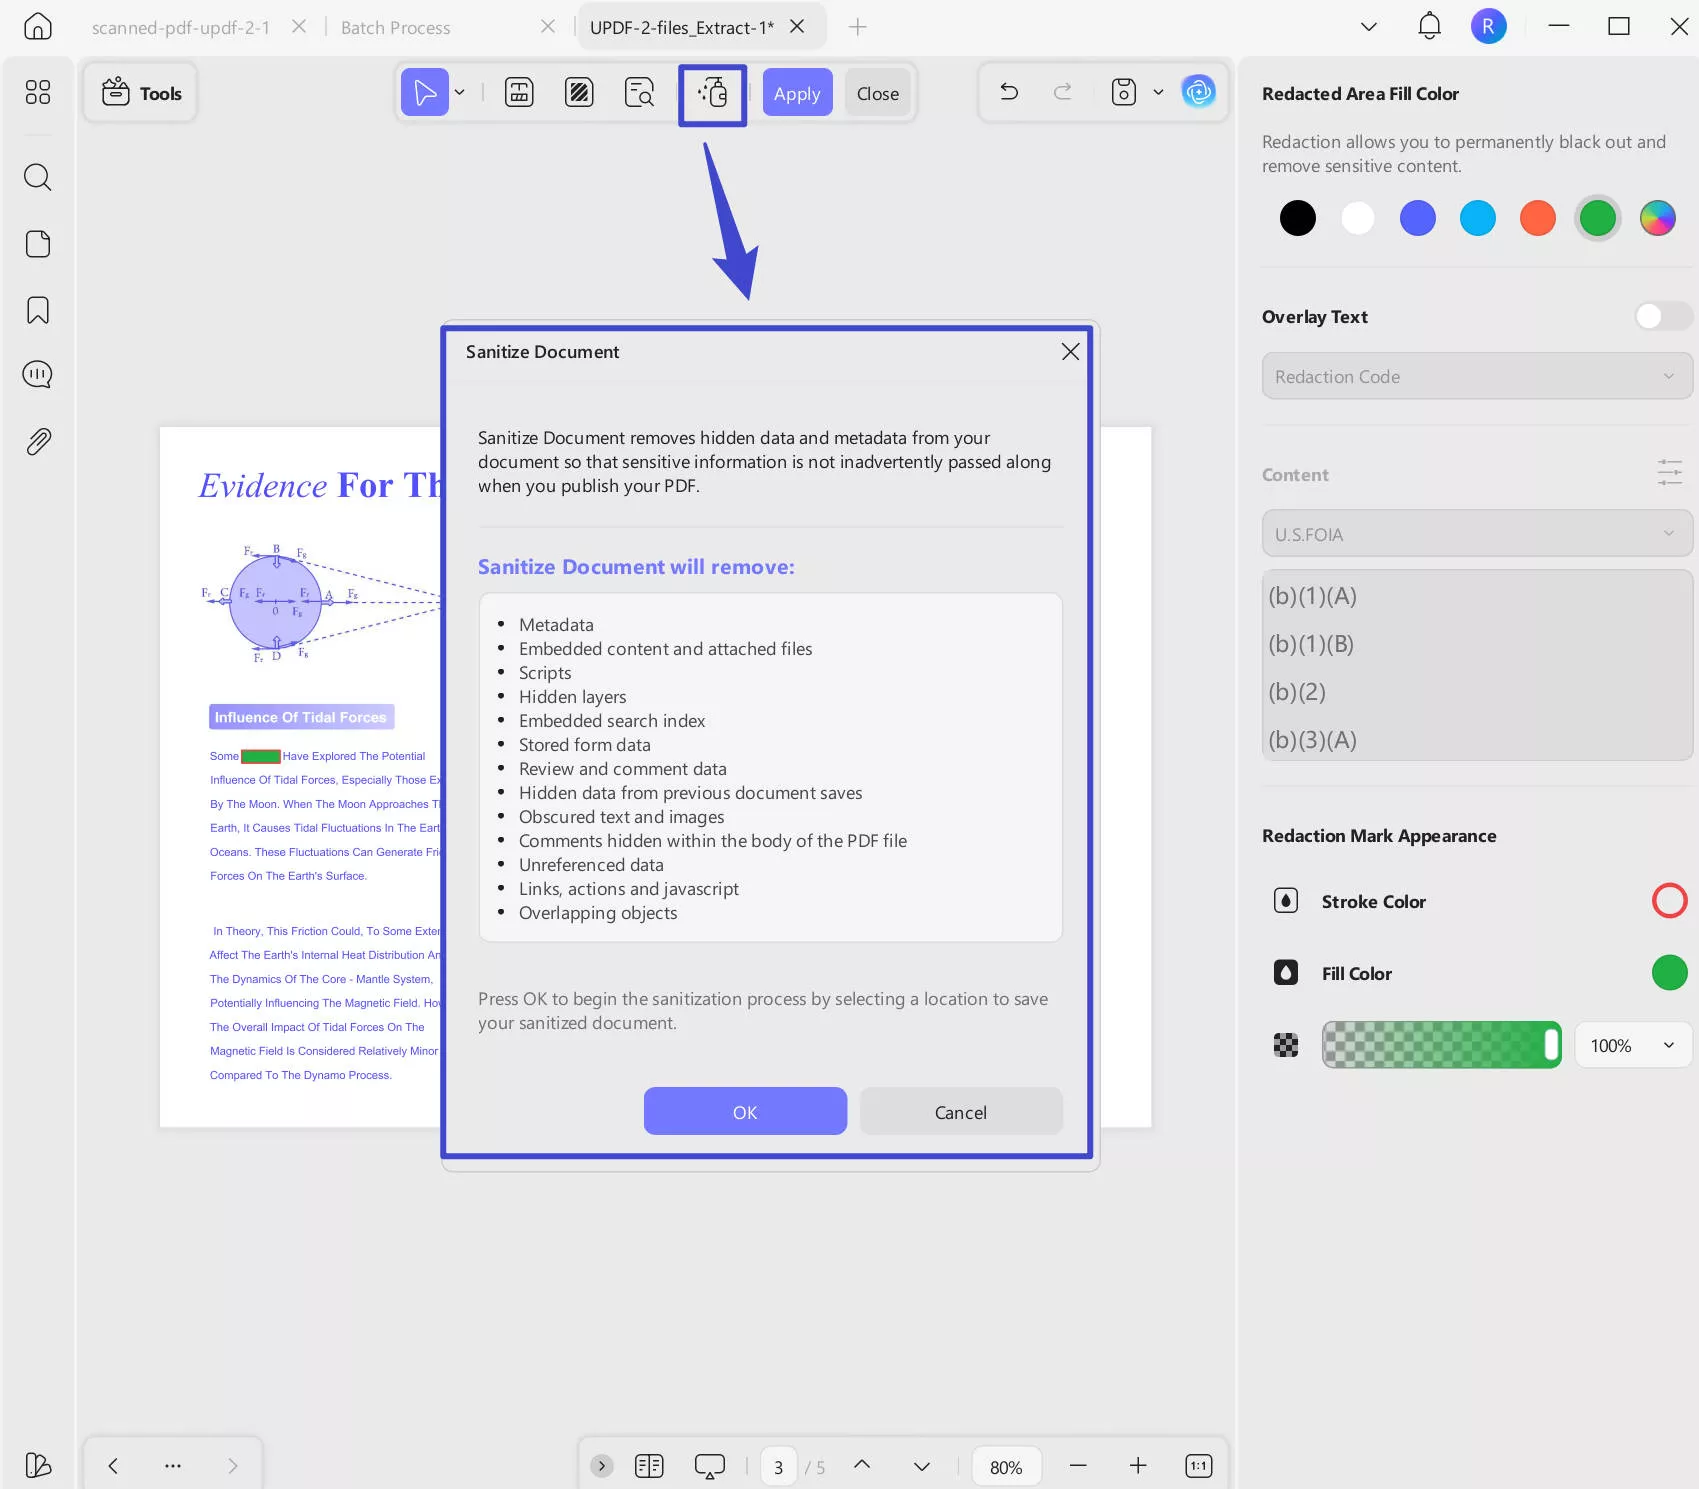Add a new tab with plus
This screenshot has height=1489, width=1699.
coord(857,27)
